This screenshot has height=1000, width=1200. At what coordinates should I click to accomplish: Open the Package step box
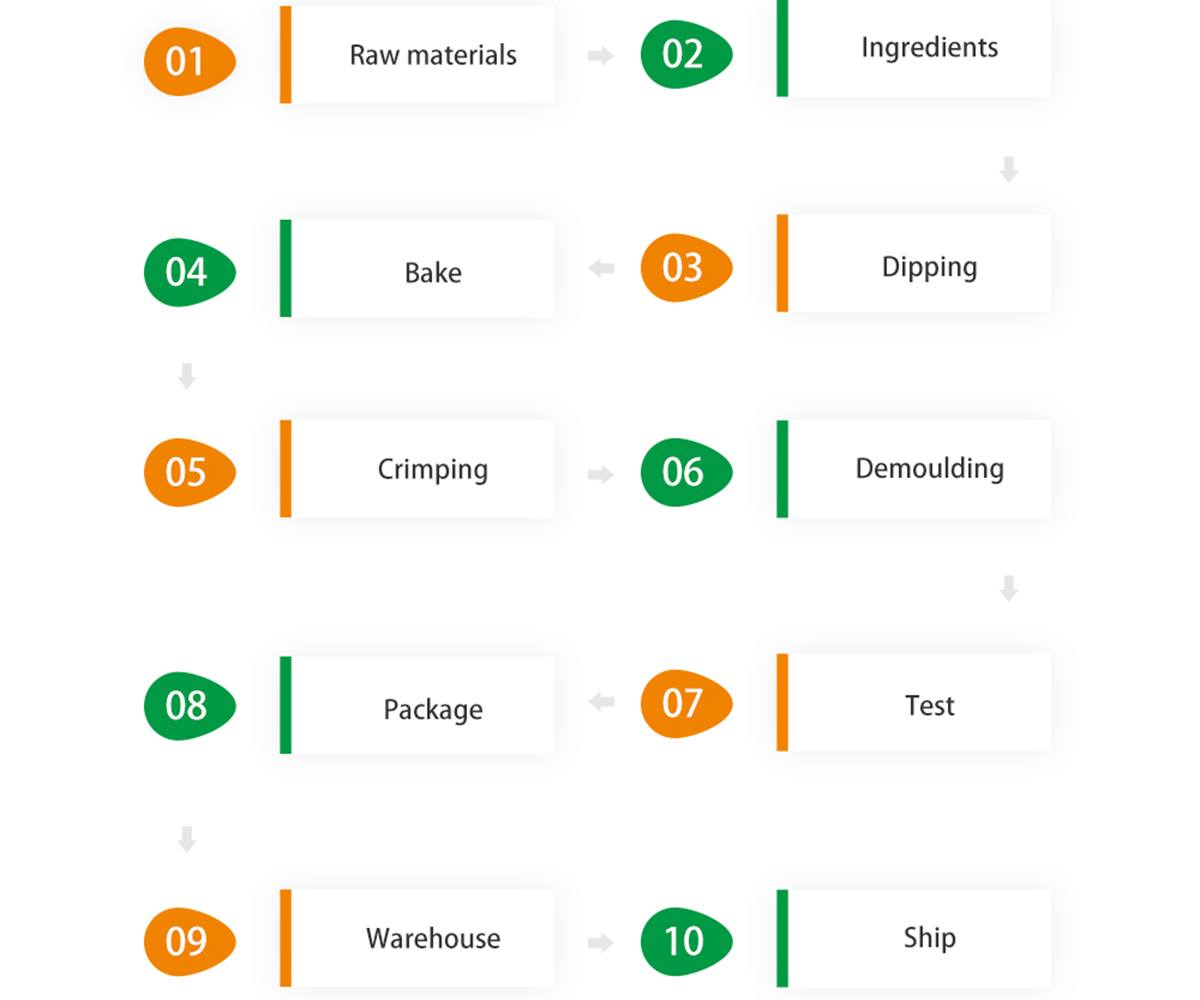[x=417, y=704]
